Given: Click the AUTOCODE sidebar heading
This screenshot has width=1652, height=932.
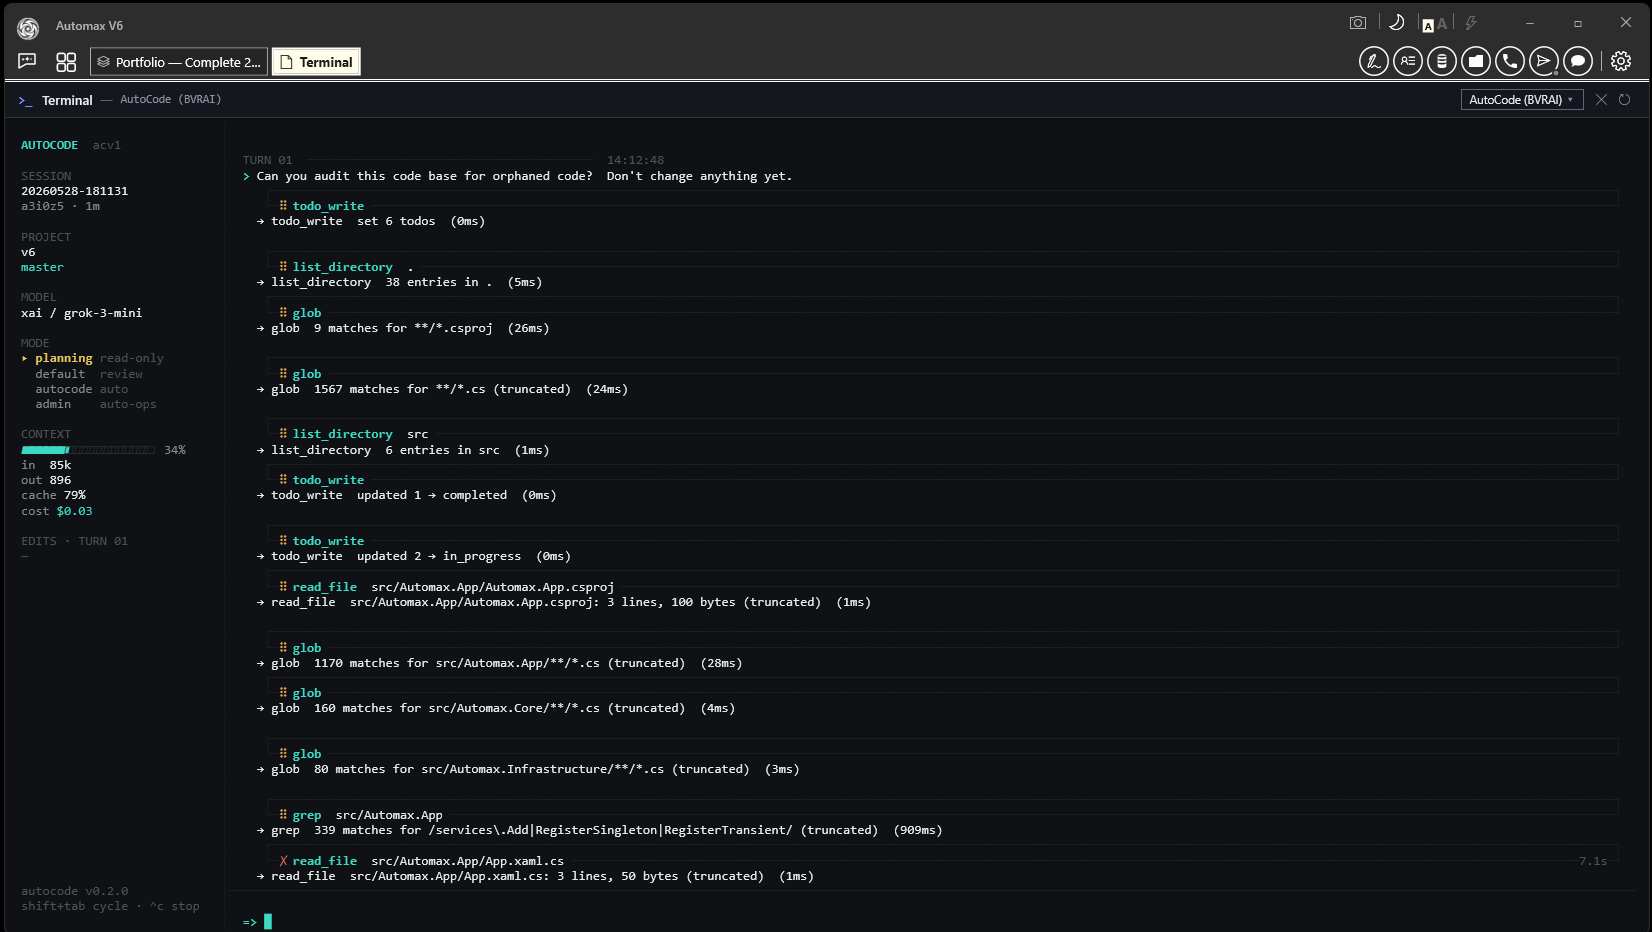Looking at the screenshot, I should tap(49, 145).
